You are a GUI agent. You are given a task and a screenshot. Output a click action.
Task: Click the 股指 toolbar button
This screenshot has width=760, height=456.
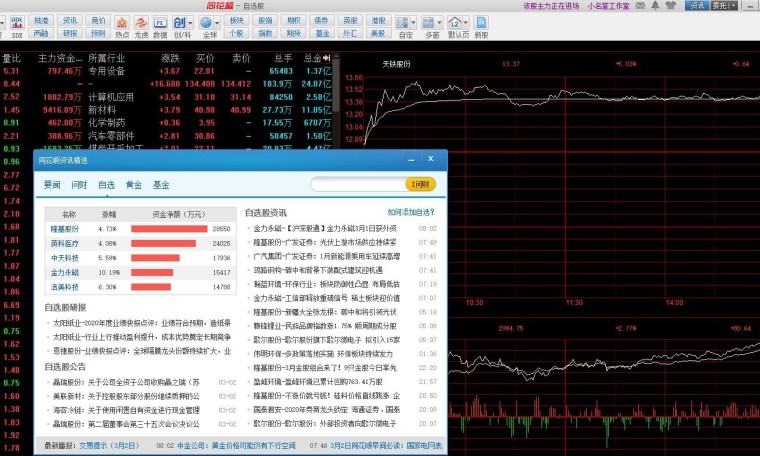pyautogui.click(x=265, y=20)
